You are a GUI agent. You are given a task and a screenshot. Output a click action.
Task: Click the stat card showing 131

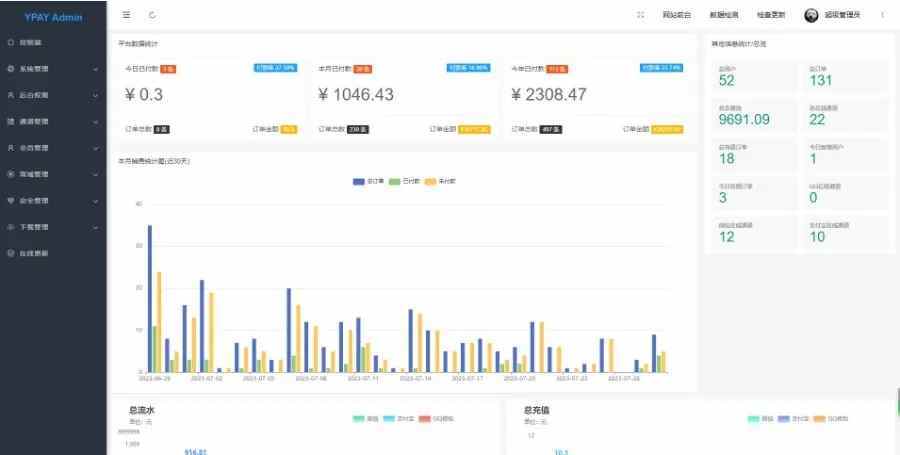[845, 76]
